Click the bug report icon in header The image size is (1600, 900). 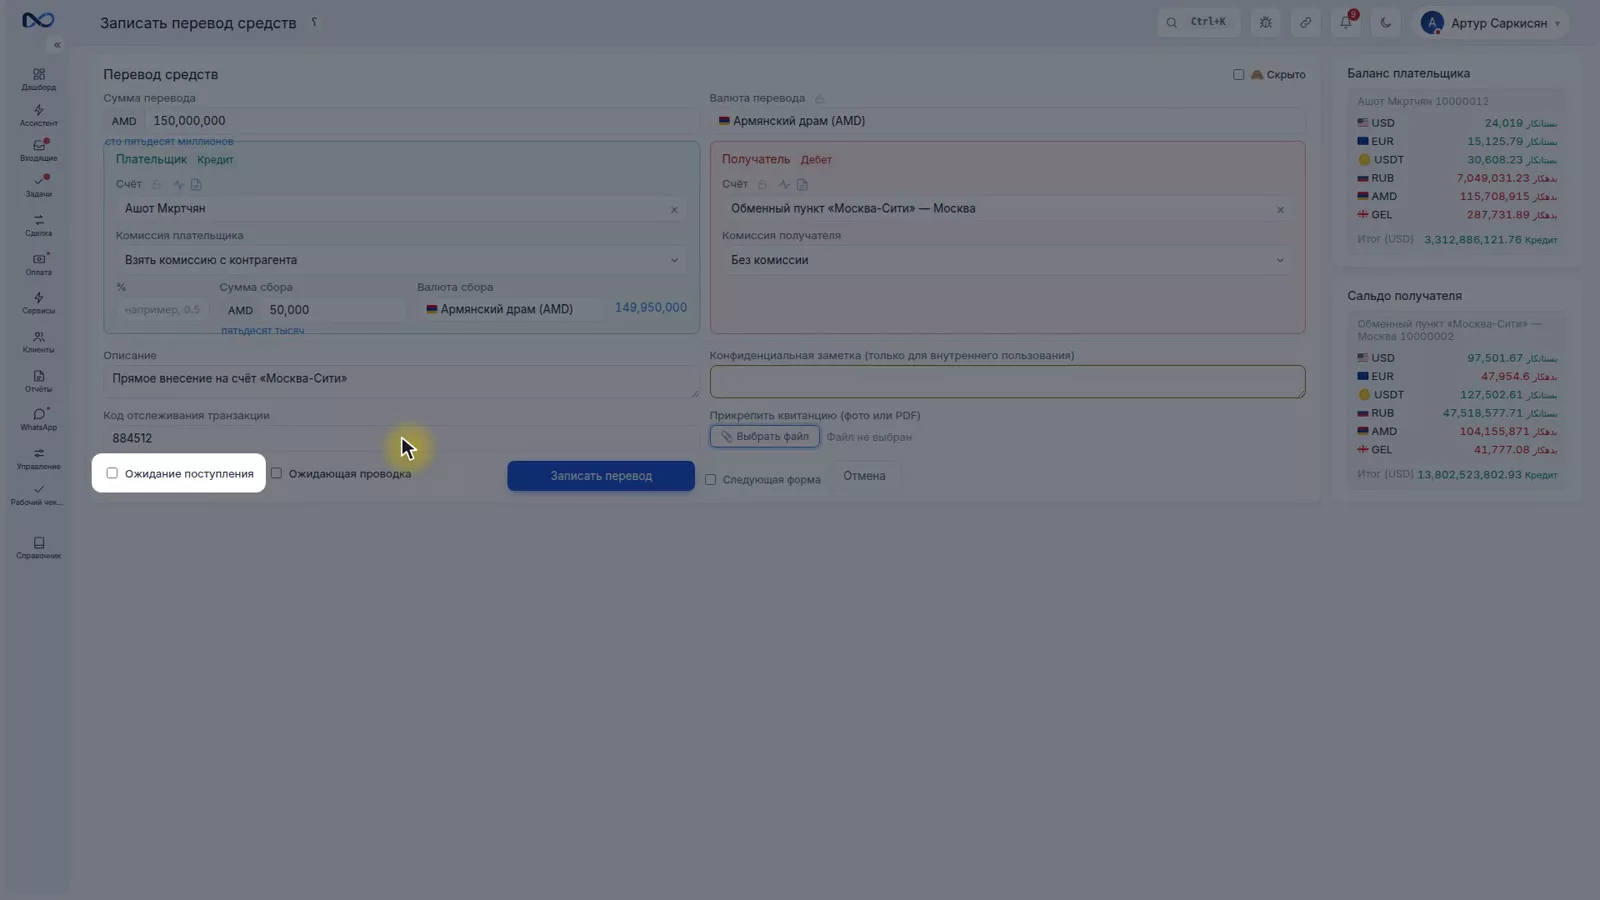1266,22
